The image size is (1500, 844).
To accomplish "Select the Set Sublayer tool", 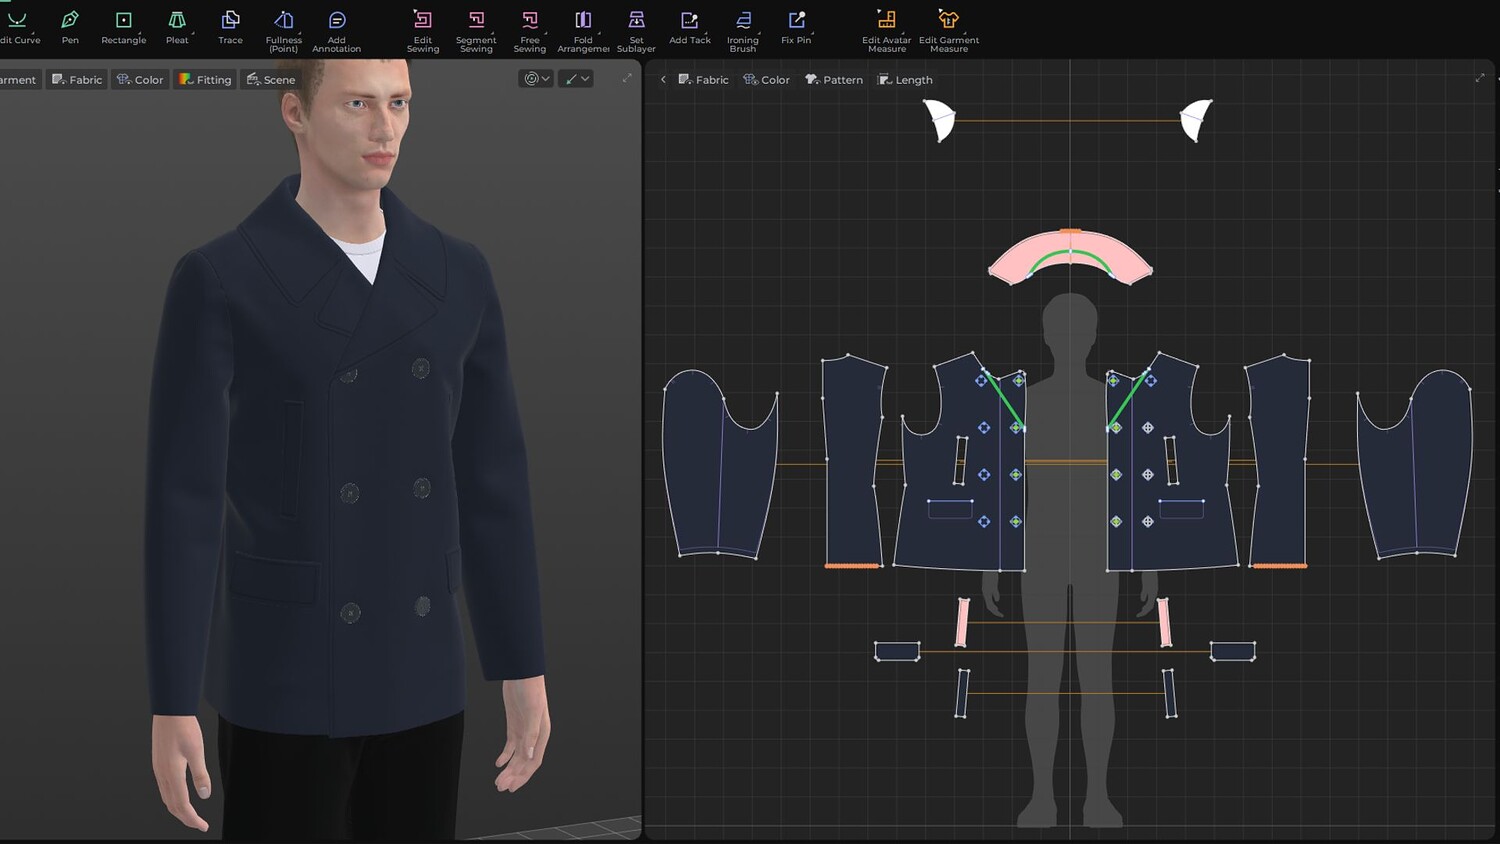I will (636, 31).
